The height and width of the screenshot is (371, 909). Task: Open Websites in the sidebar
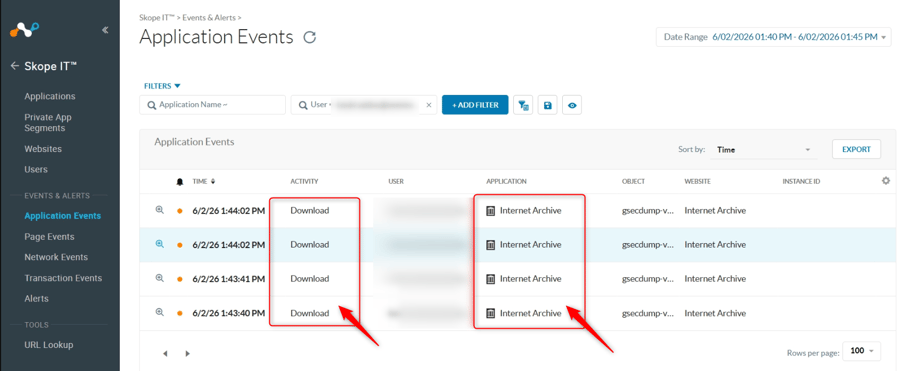(43, 149)
